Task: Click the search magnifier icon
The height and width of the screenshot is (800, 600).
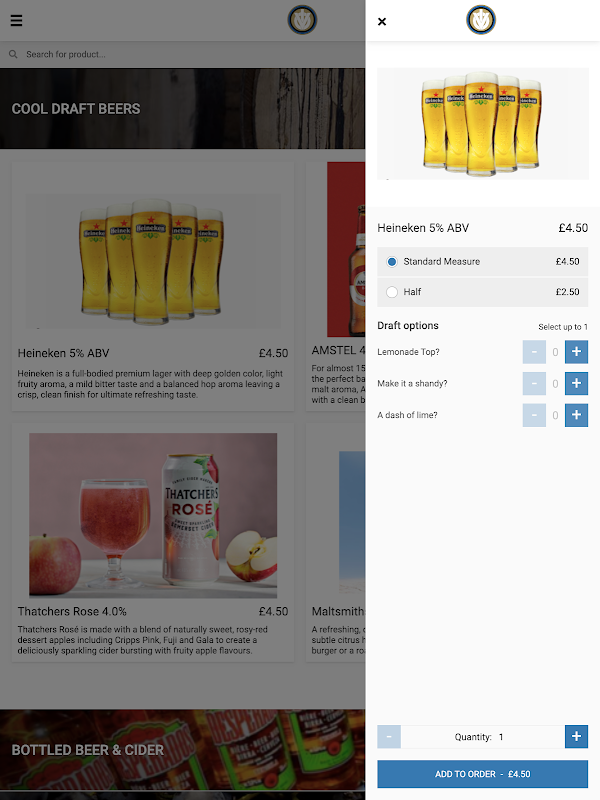Action: click(x=13, y=54)
